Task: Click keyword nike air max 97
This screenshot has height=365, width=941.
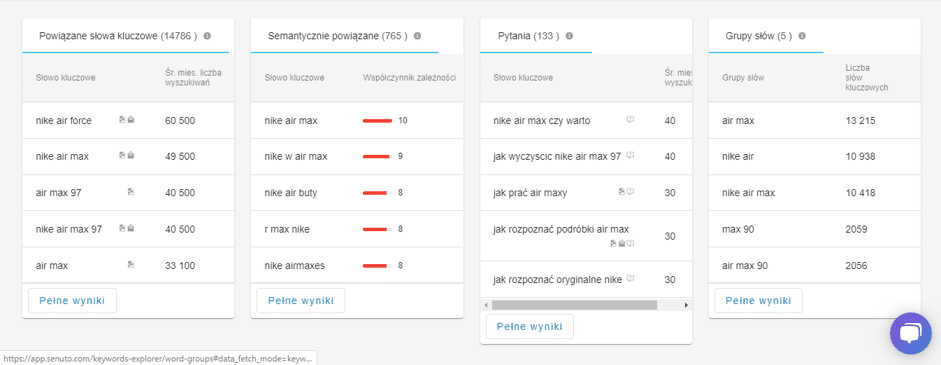Action: click(x=69, y=229)
